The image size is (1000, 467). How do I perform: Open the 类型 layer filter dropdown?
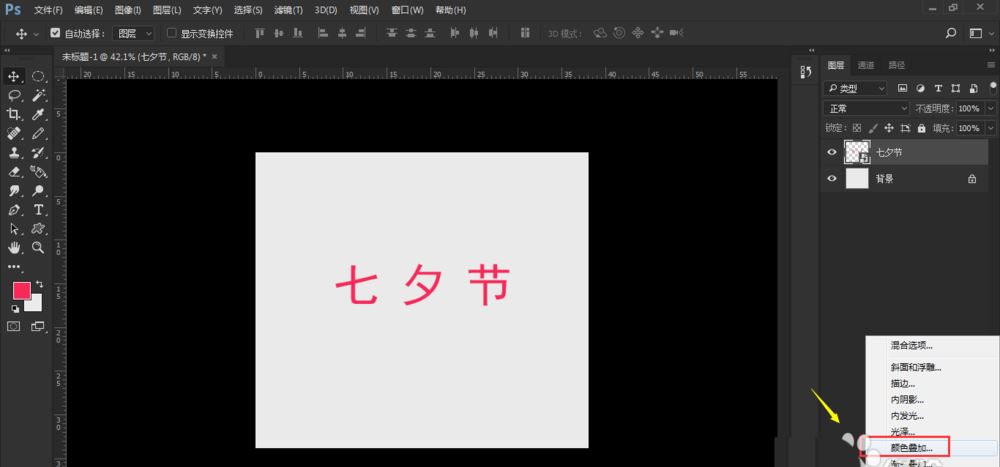coord(855,88)
